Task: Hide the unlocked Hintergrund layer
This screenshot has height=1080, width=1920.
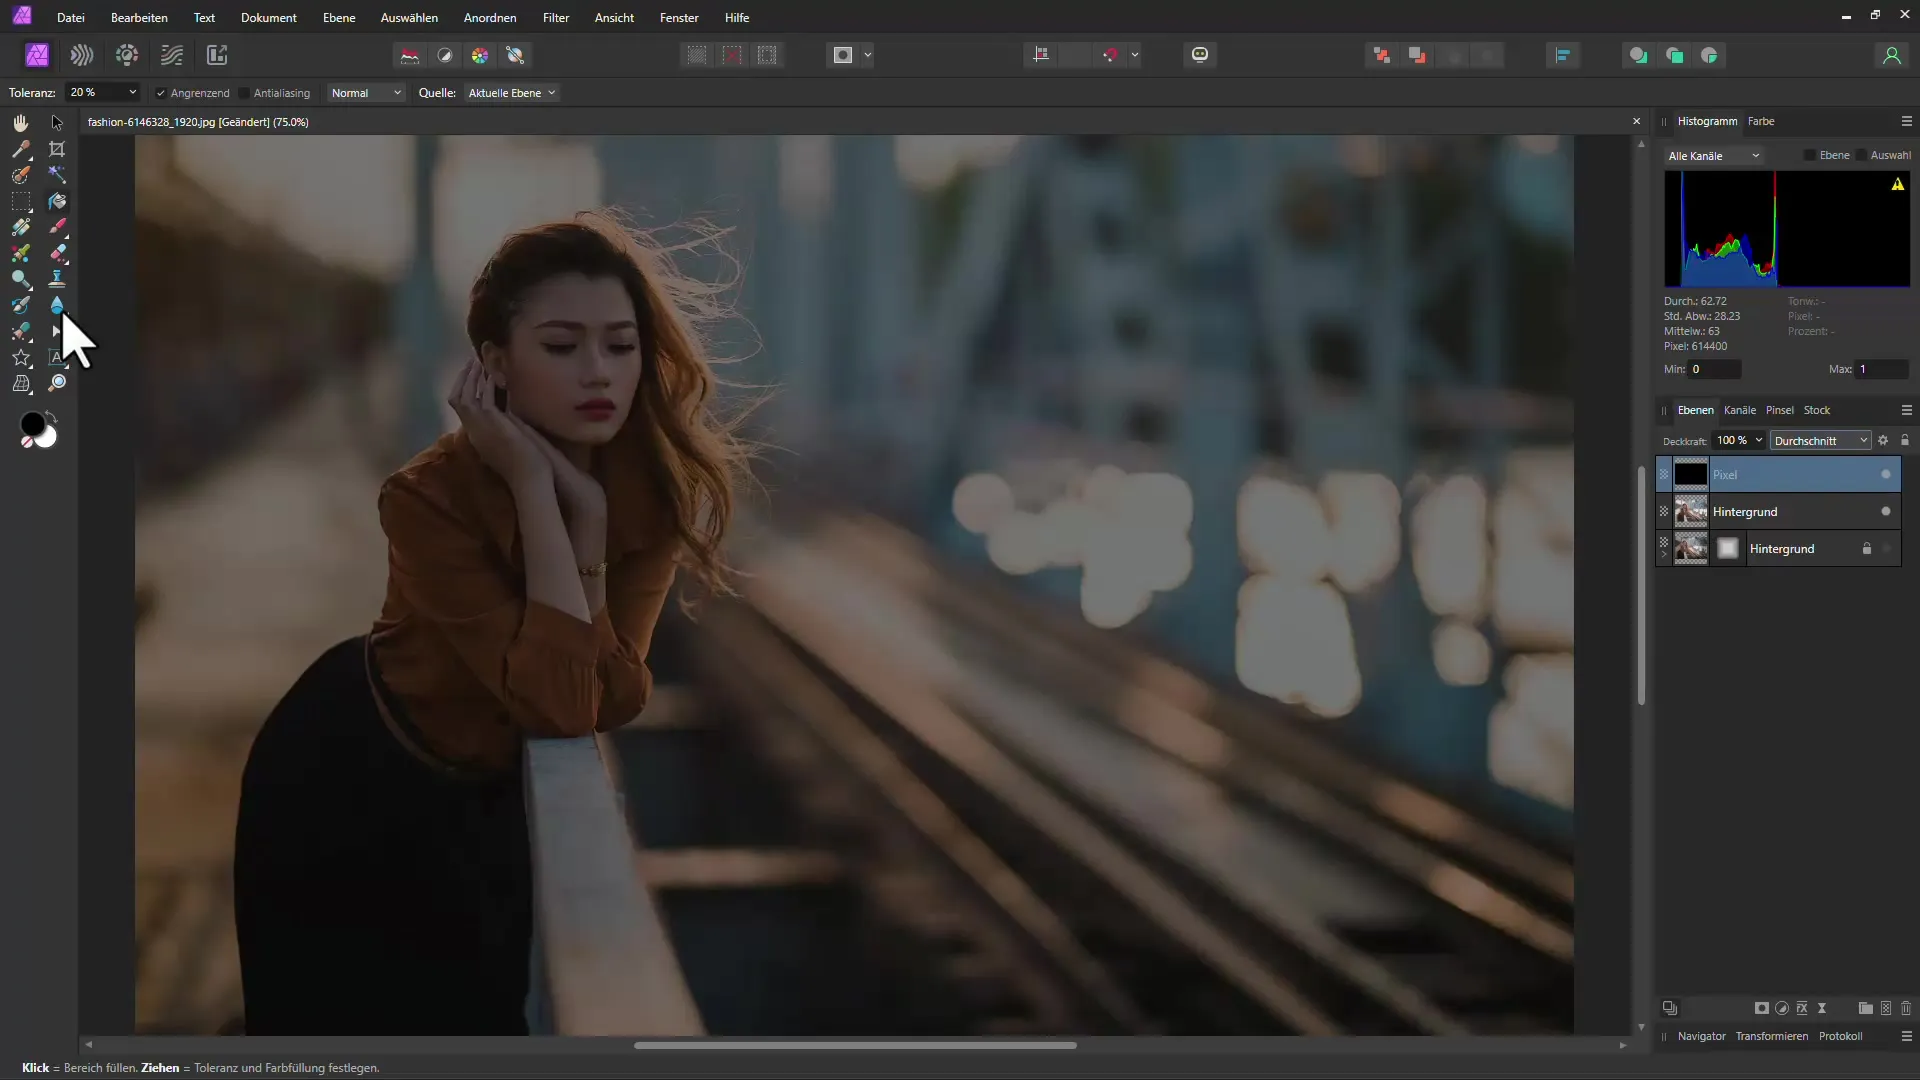Action: pos(1886,512)
